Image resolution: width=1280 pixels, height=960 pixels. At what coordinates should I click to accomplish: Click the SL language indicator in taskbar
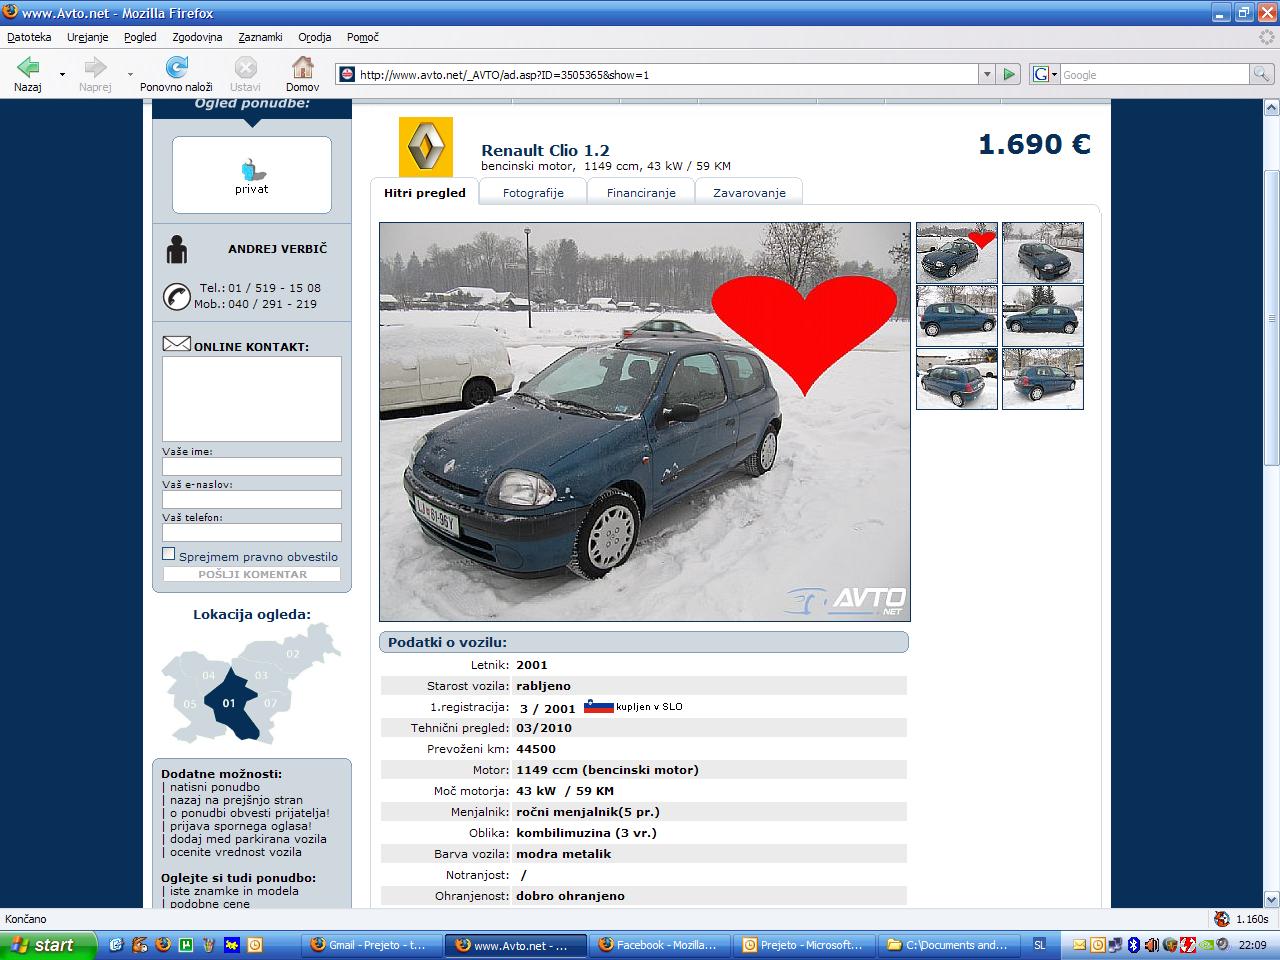tap(1039, 944)
